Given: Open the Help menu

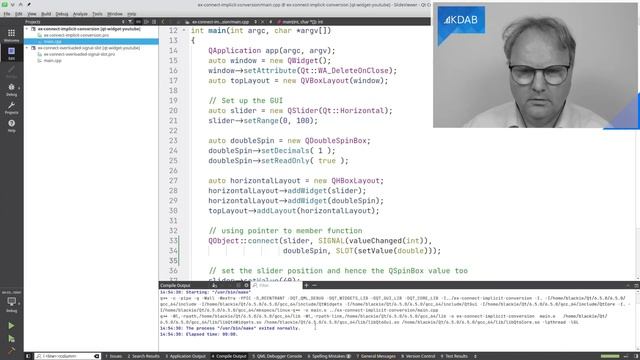Looking at the screenshot, I should [x=131, y=14].
